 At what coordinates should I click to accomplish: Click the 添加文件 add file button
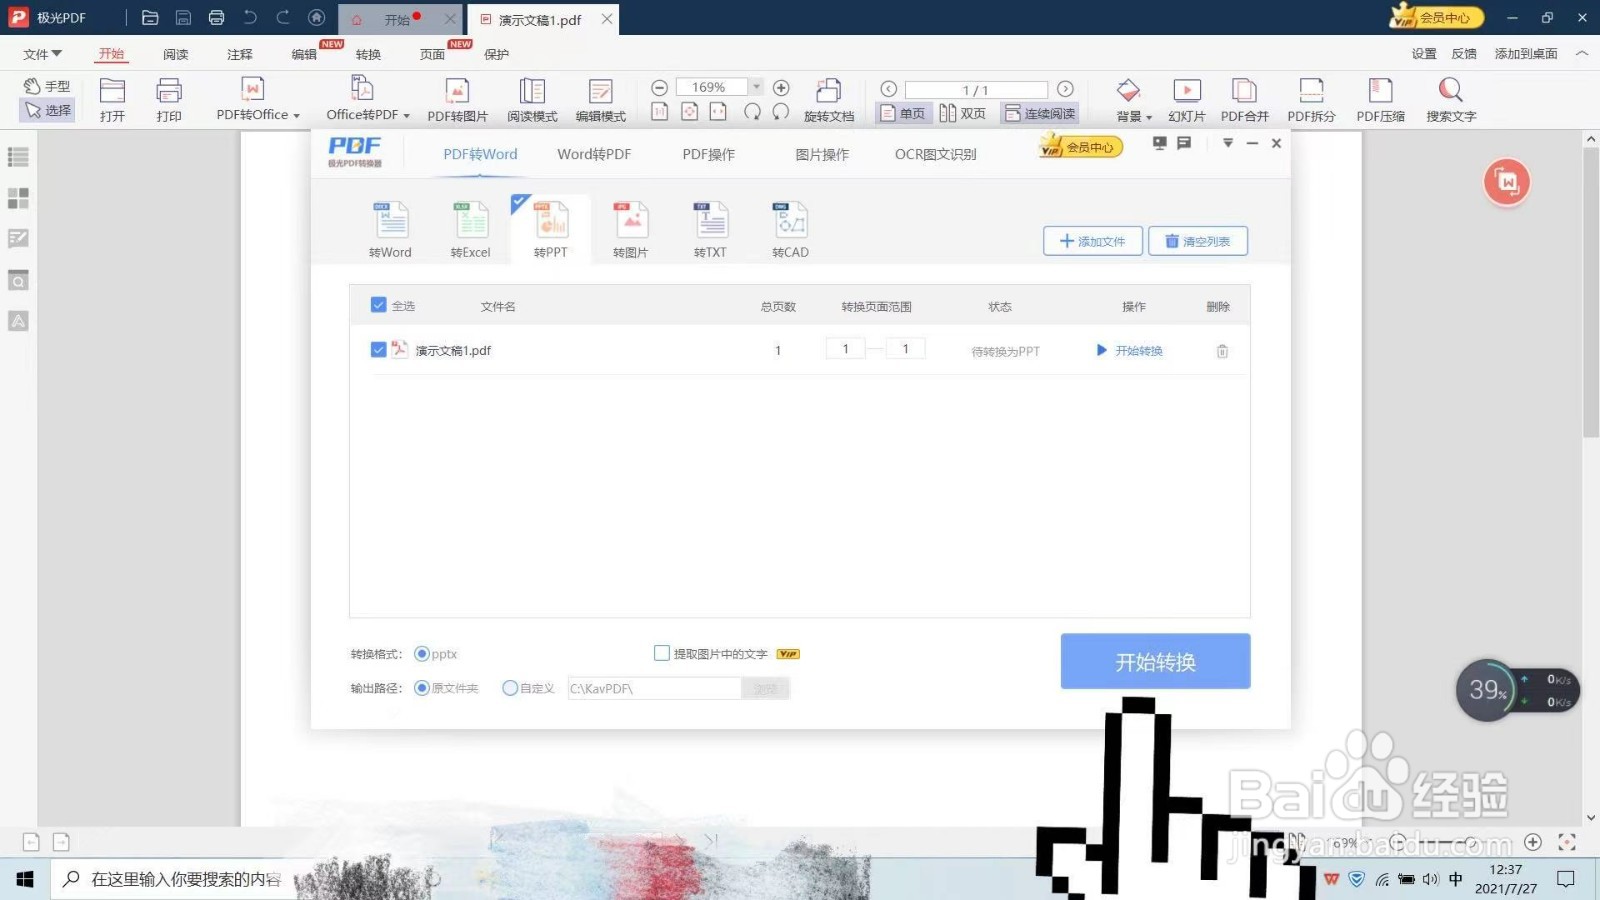click(x=1093, y=241)
